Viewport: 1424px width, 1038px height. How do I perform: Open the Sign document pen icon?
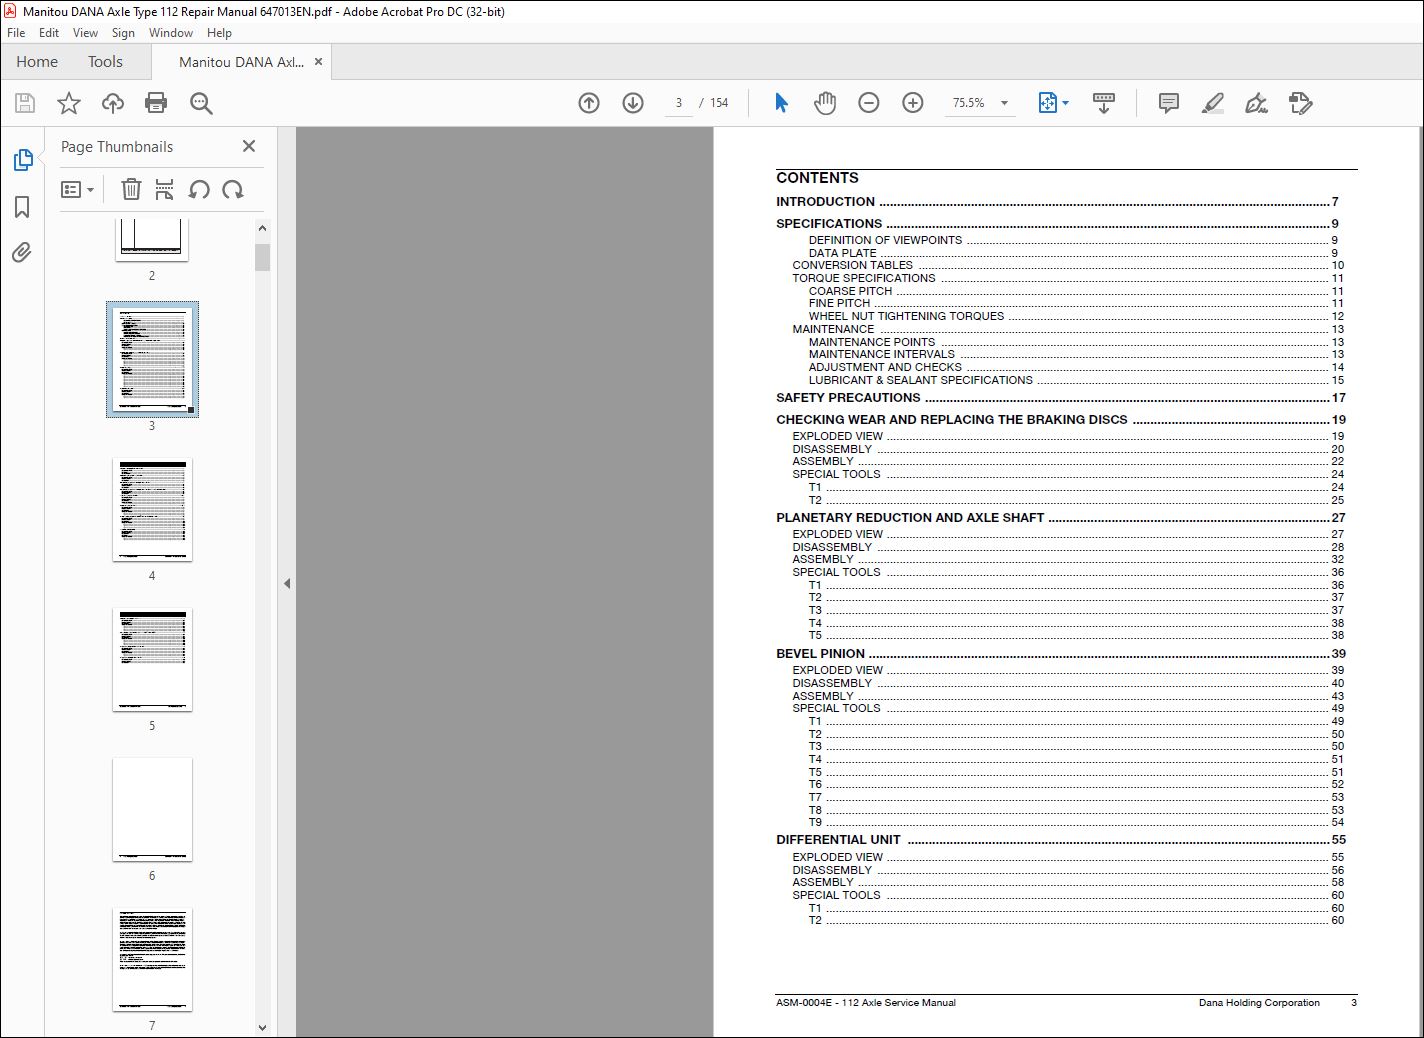coord(1256,103)
